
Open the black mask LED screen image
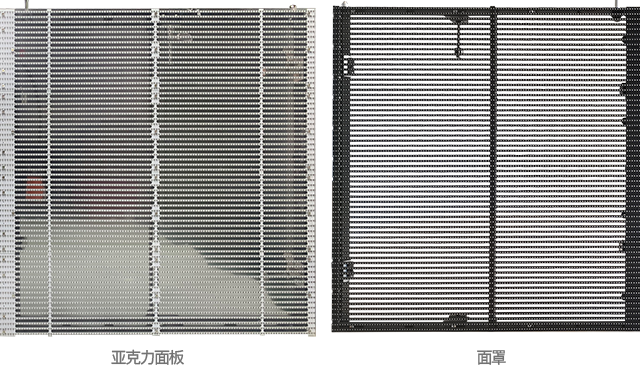click(x=486, y=168)
